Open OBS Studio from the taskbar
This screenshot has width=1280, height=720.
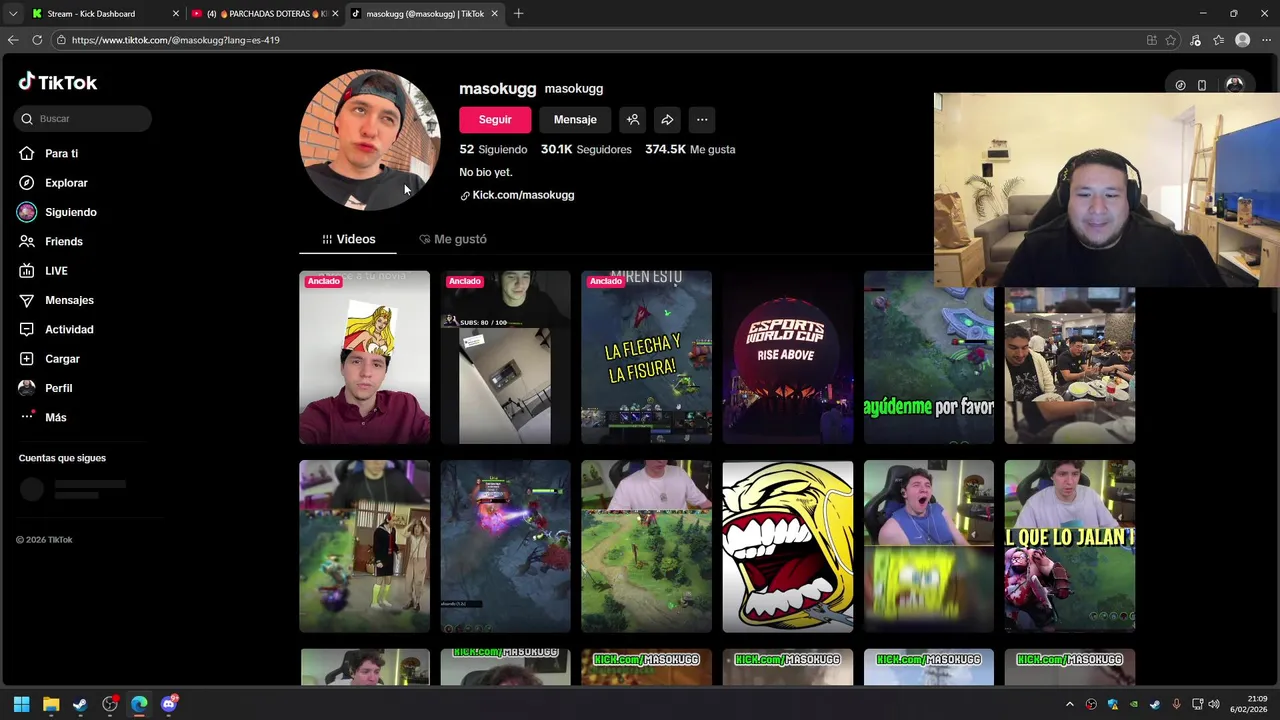[x=110, y=704]
